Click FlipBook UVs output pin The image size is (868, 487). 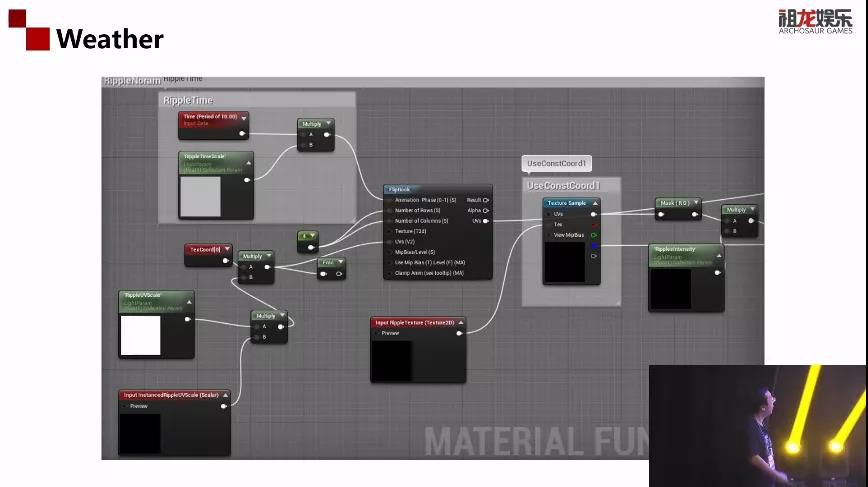coord(485,221)
